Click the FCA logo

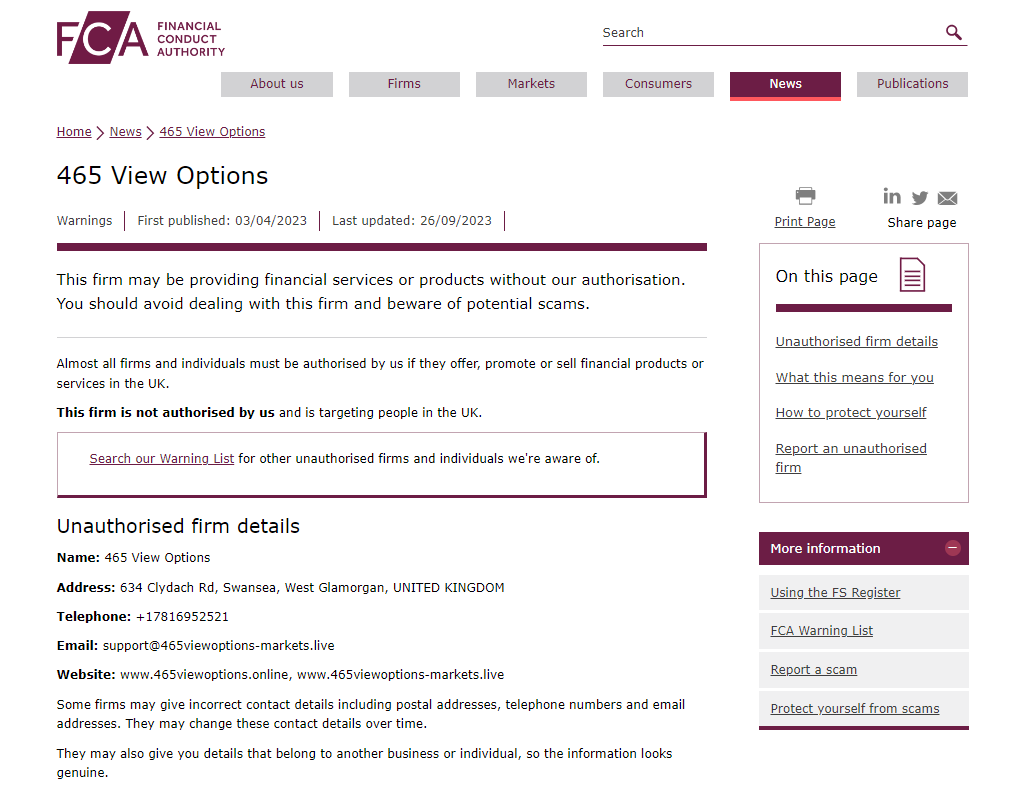[140, 38]
